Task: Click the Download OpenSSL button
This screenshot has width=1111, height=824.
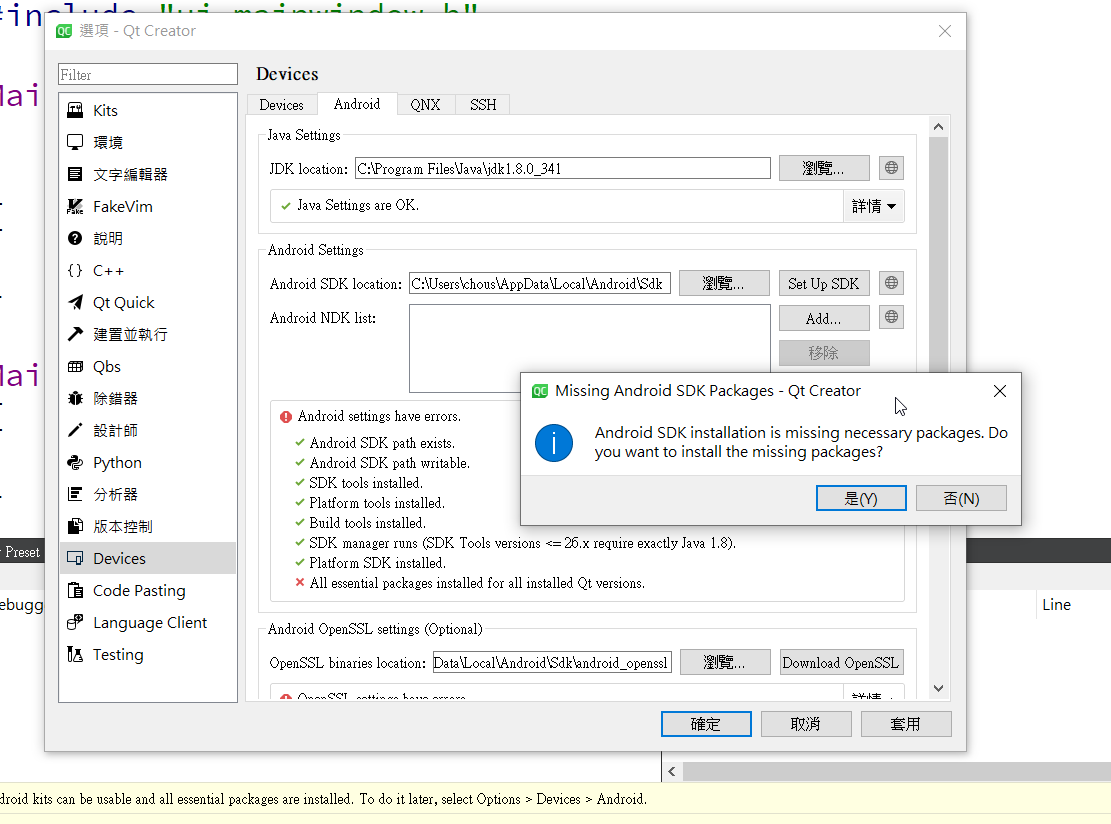Action: click(842, 662)
